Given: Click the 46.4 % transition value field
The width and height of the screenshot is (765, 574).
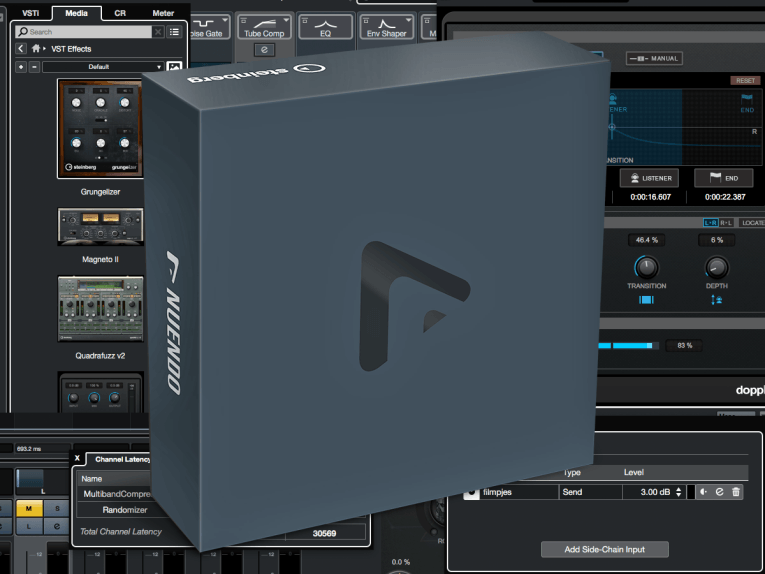Looking at the screenshot, I should [x=646, y=240].
